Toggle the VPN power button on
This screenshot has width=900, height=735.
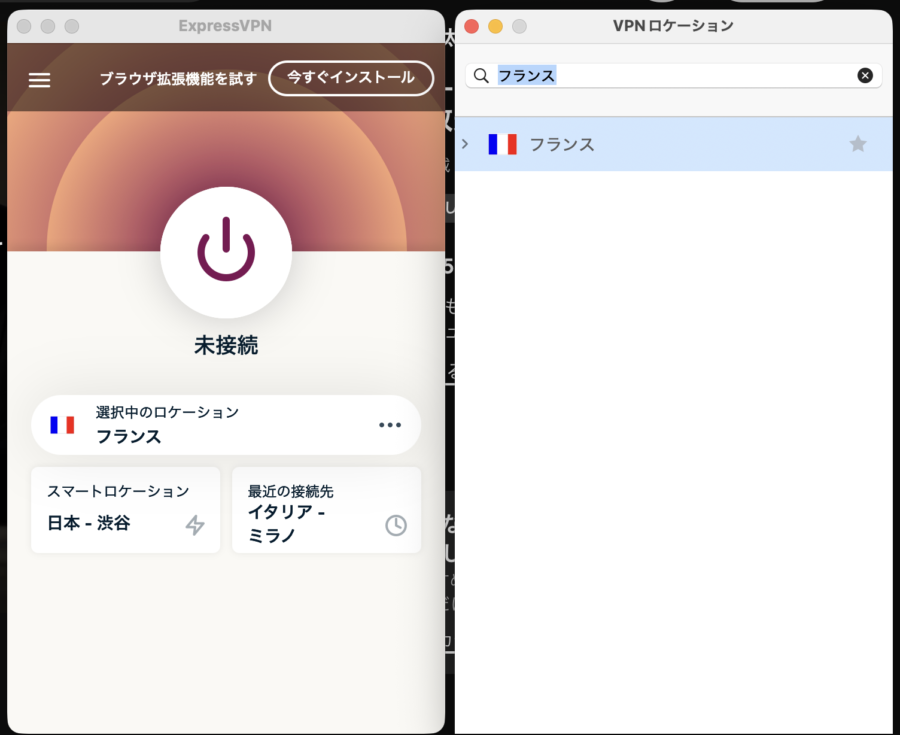click(x=226, y=252)
